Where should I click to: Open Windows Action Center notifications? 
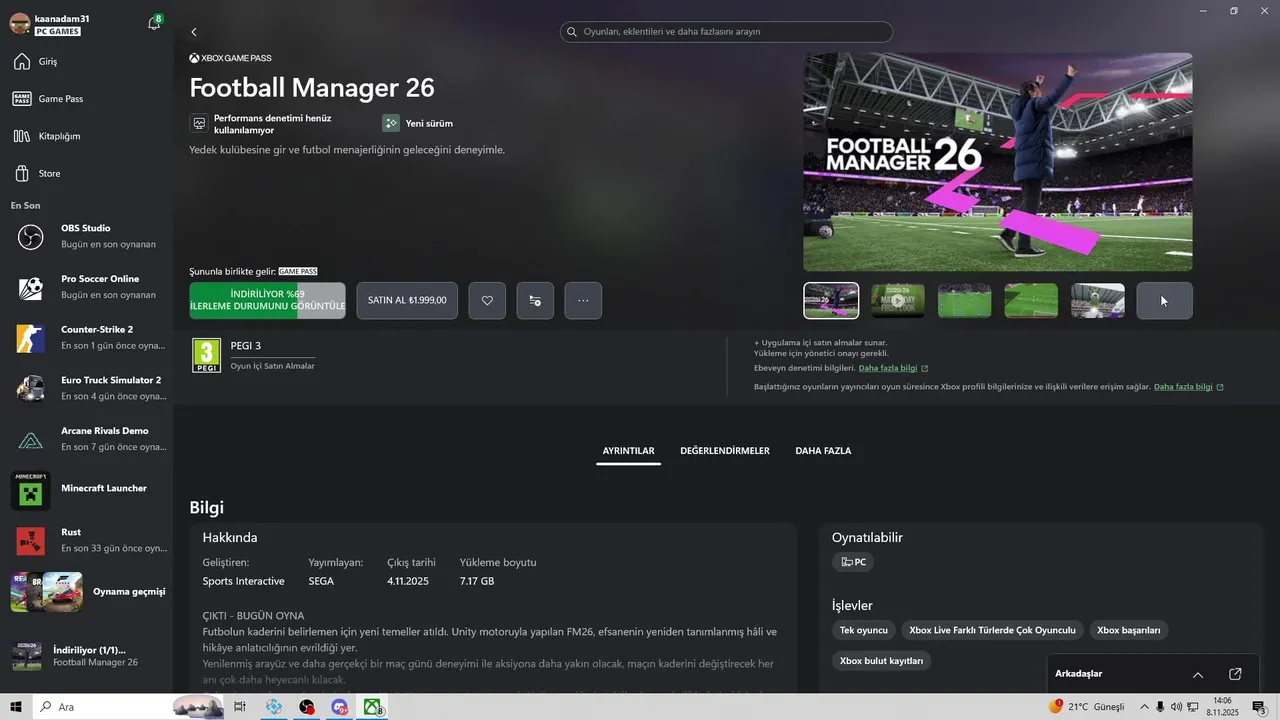click(1259, 707)
